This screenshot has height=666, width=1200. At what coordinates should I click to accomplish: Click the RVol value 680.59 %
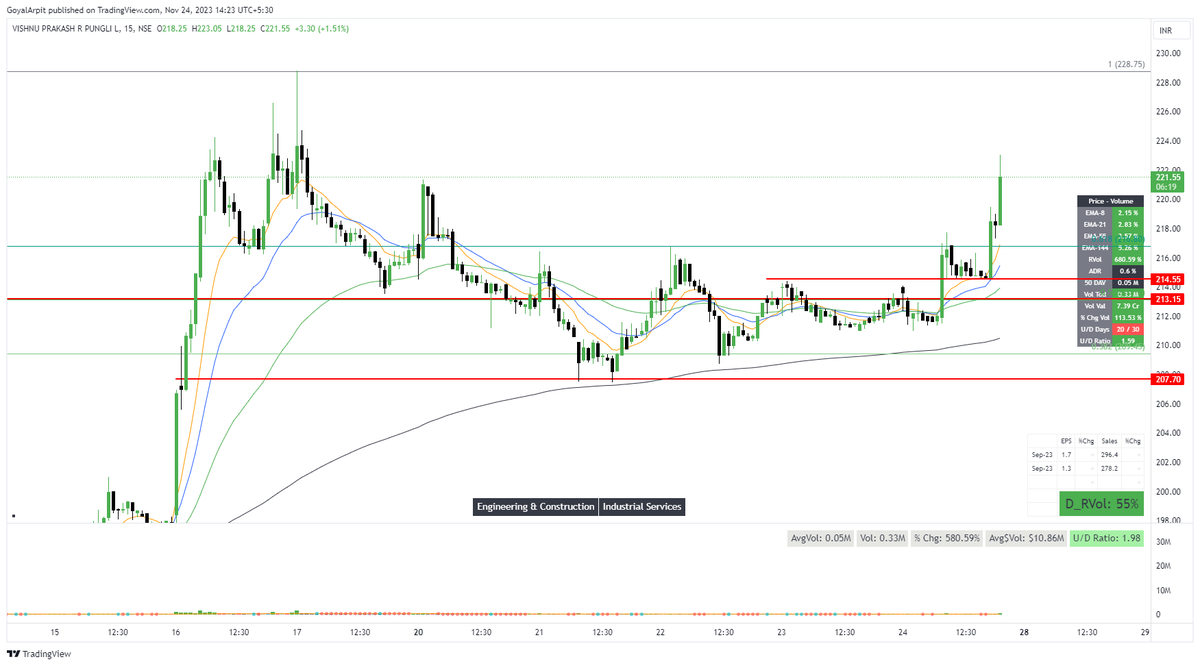click(1127, 259)
